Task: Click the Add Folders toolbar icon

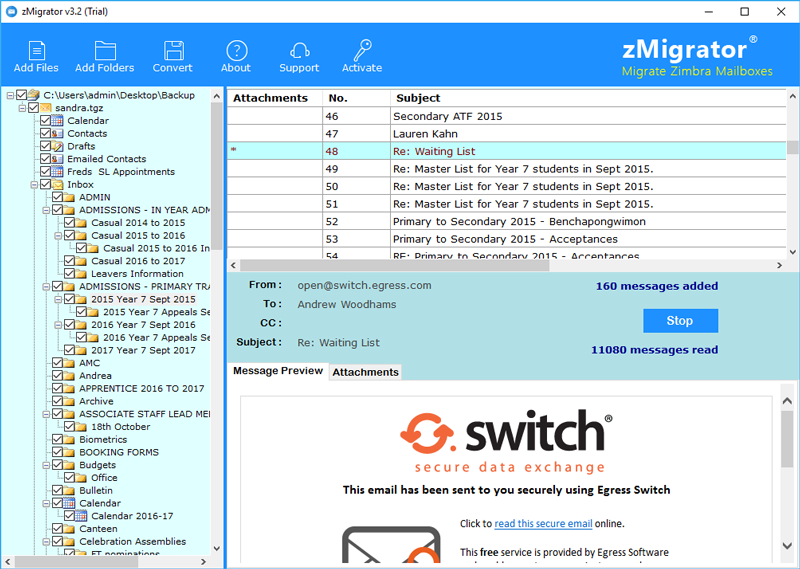Action: (x=105, y=51)
